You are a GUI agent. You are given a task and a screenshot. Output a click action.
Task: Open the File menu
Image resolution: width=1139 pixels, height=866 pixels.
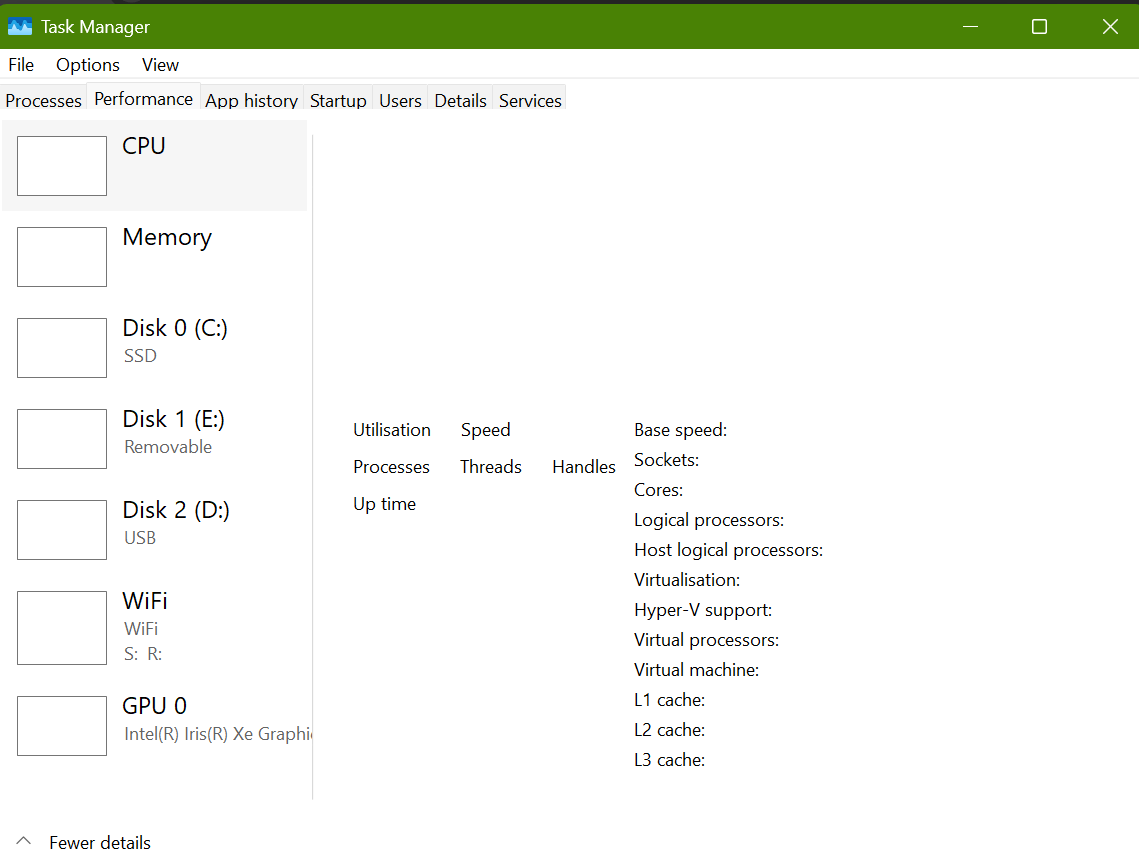click(x=21, y=65)
